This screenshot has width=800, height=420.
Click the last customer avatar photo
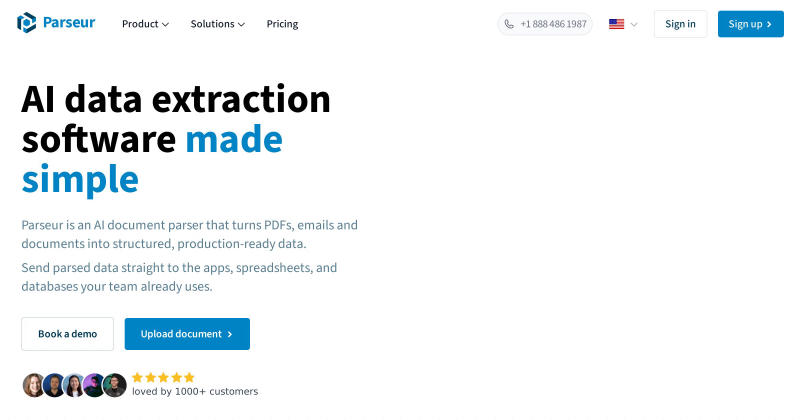115,385
